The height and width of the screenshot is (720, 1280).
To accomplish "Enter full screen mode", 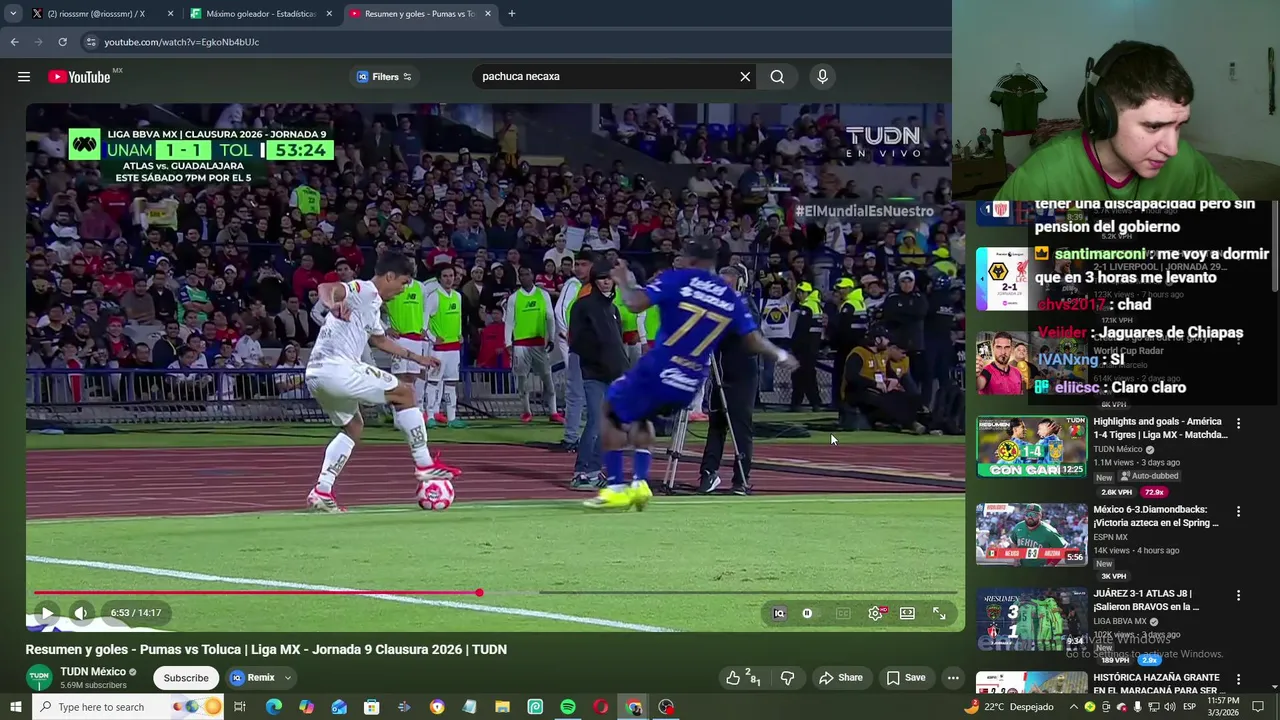I will pyautogui.click(x=939, y=614).
